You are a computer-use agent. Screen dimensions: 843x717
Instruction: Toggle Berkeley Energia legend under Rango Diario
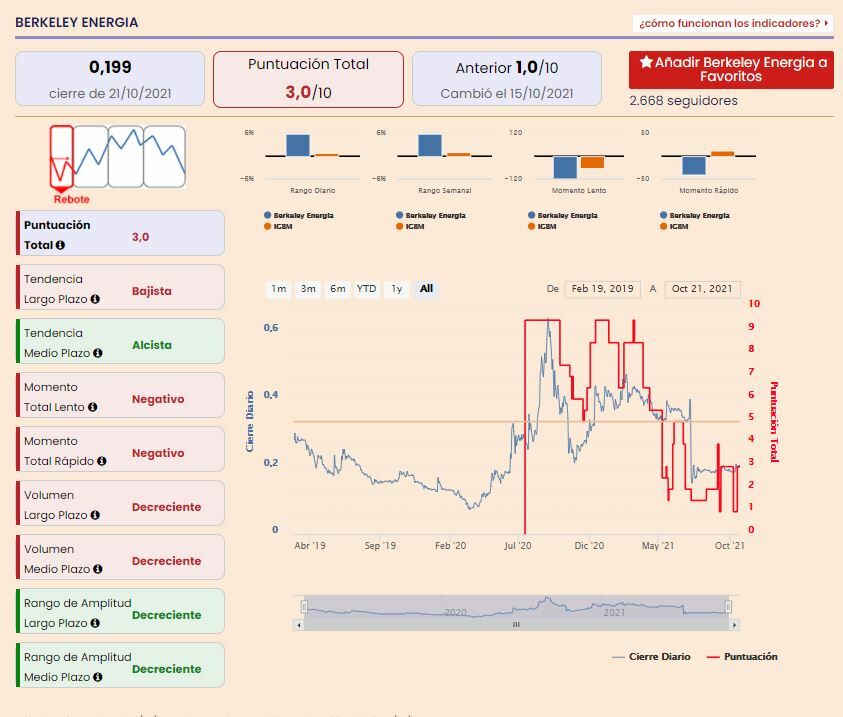(x=299, y=216)
